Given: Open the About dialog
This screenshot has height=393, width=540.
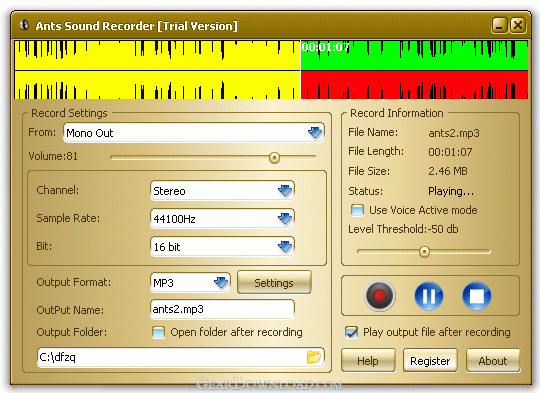Looking at the screenshot, I should (493, 361).
